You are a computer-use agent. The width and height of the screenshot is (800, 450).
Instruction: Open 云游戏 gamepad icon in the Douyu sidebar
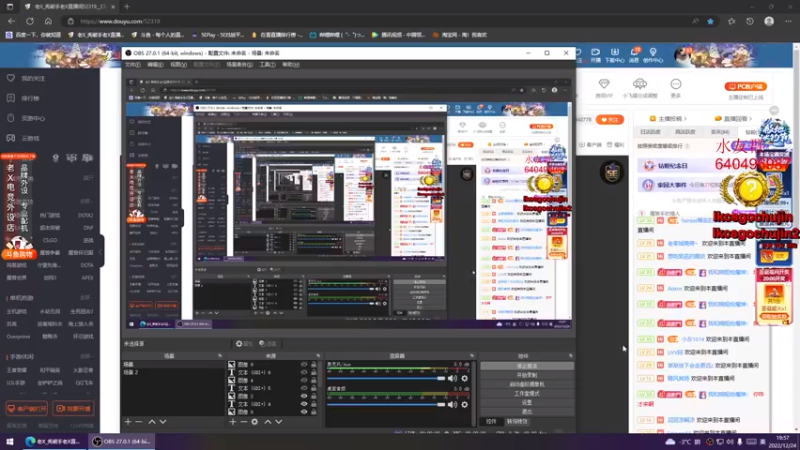[11, 138]
